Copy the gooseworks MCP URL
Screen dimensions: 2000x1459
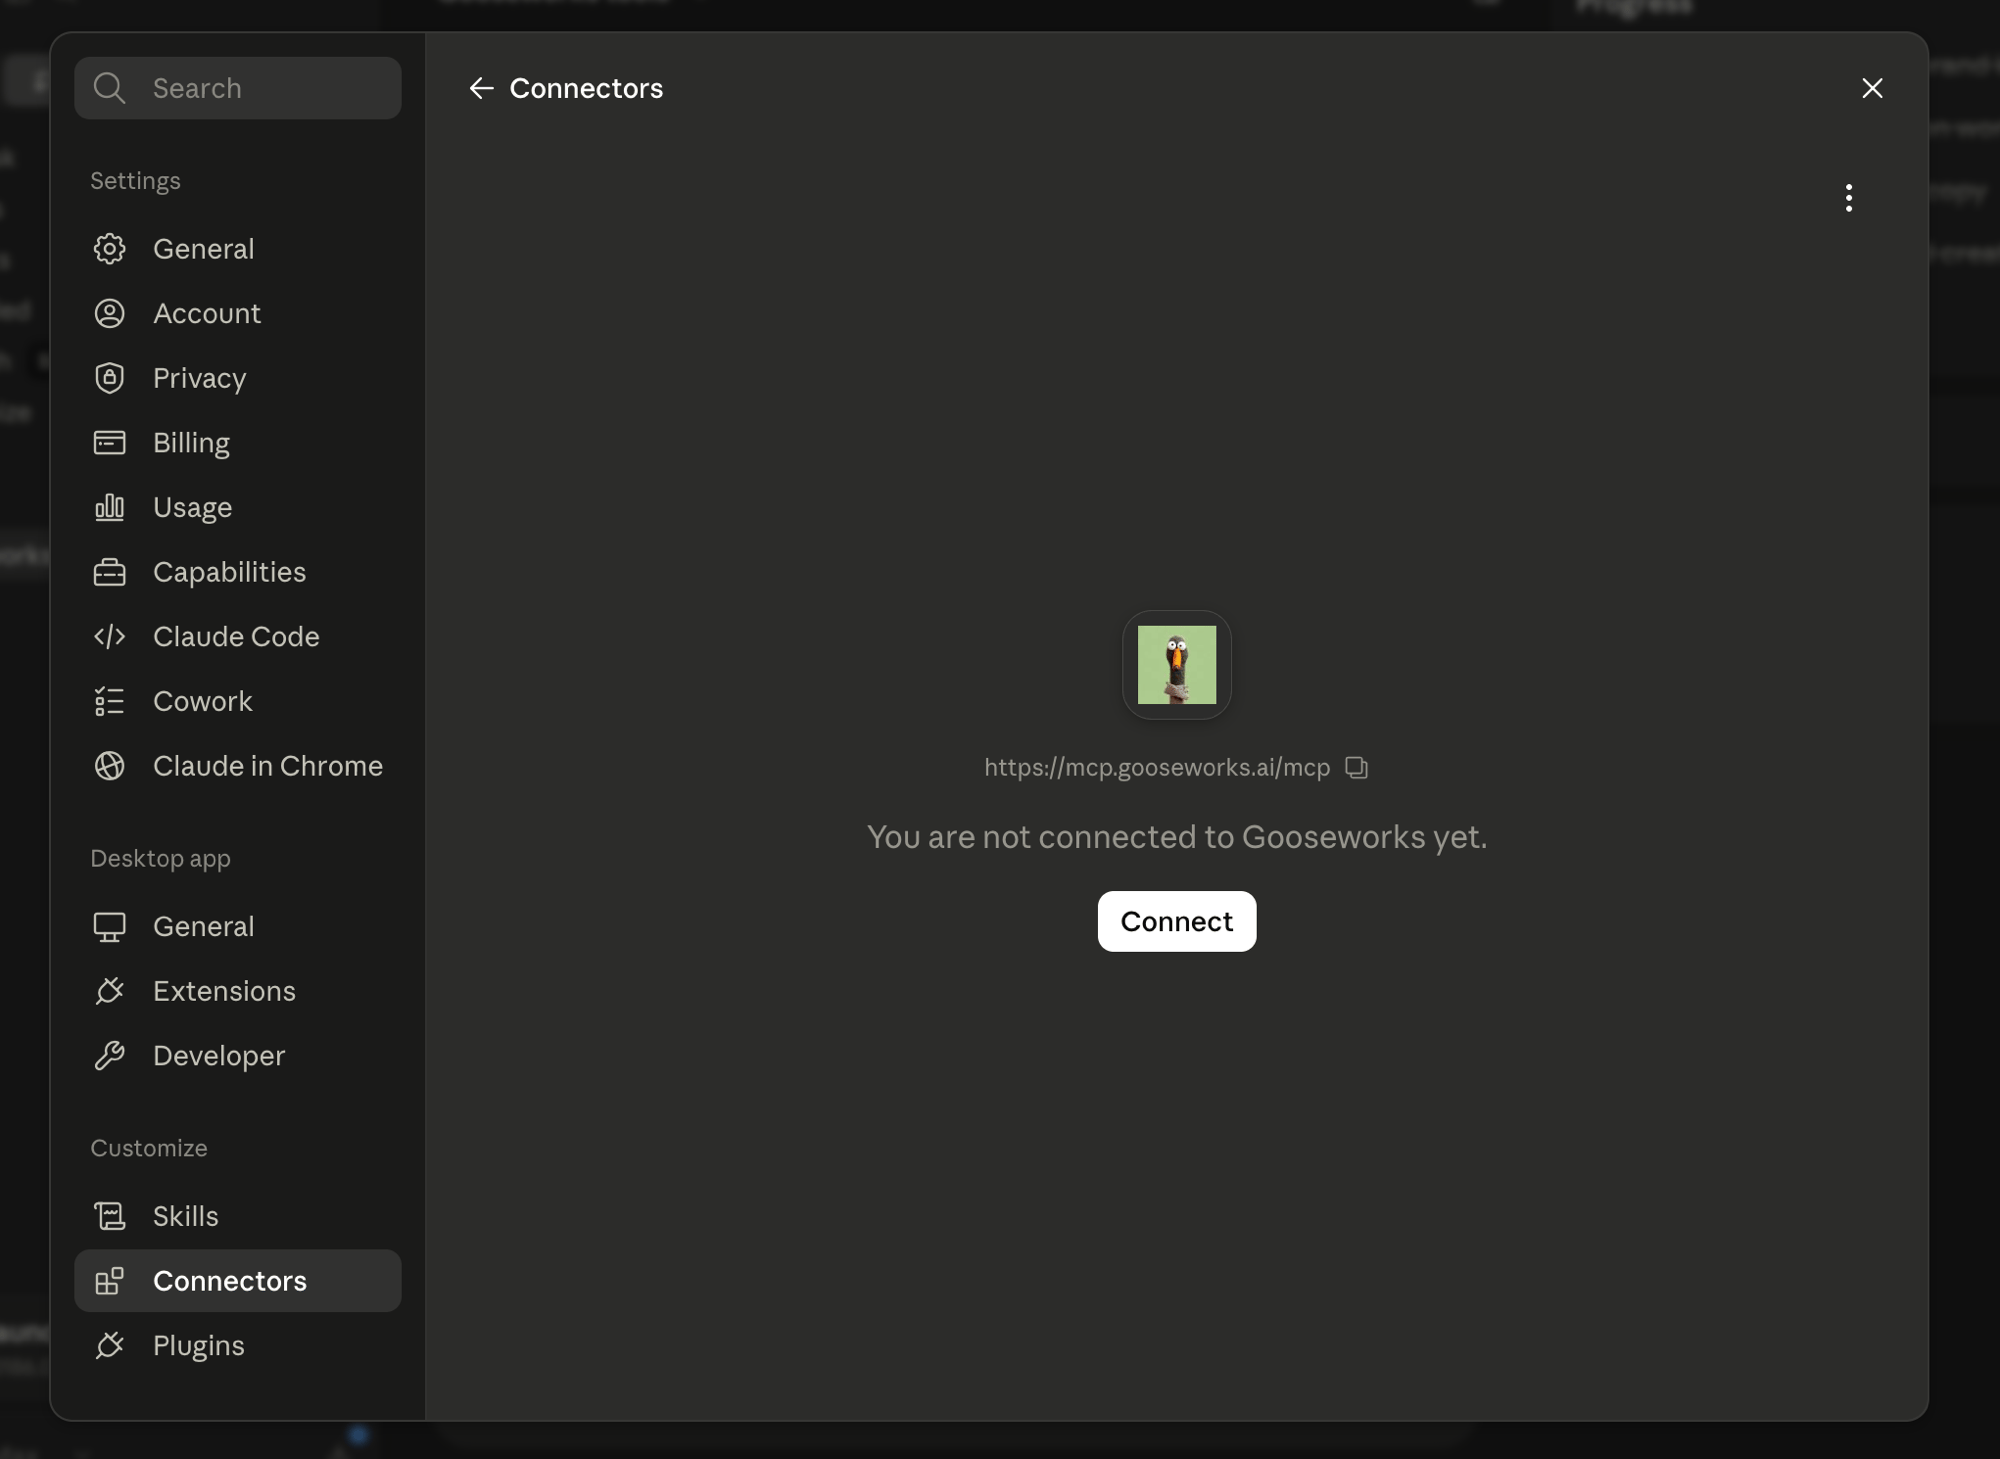[1356, 767]
